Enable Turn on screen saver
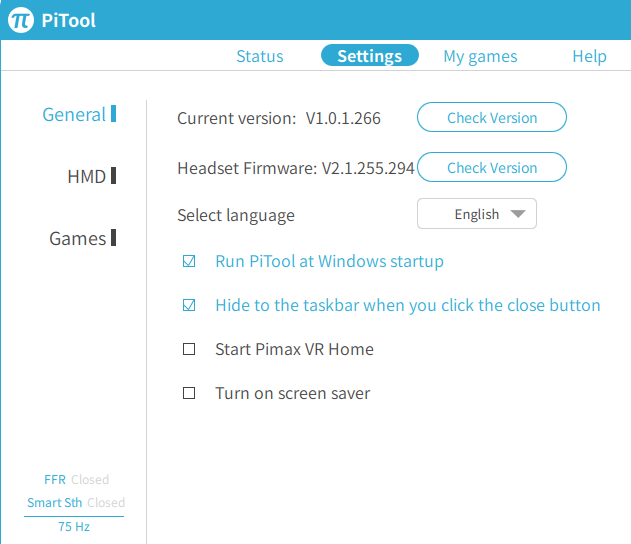This screenshot has height=544, width=631. (x=189, y=394)
